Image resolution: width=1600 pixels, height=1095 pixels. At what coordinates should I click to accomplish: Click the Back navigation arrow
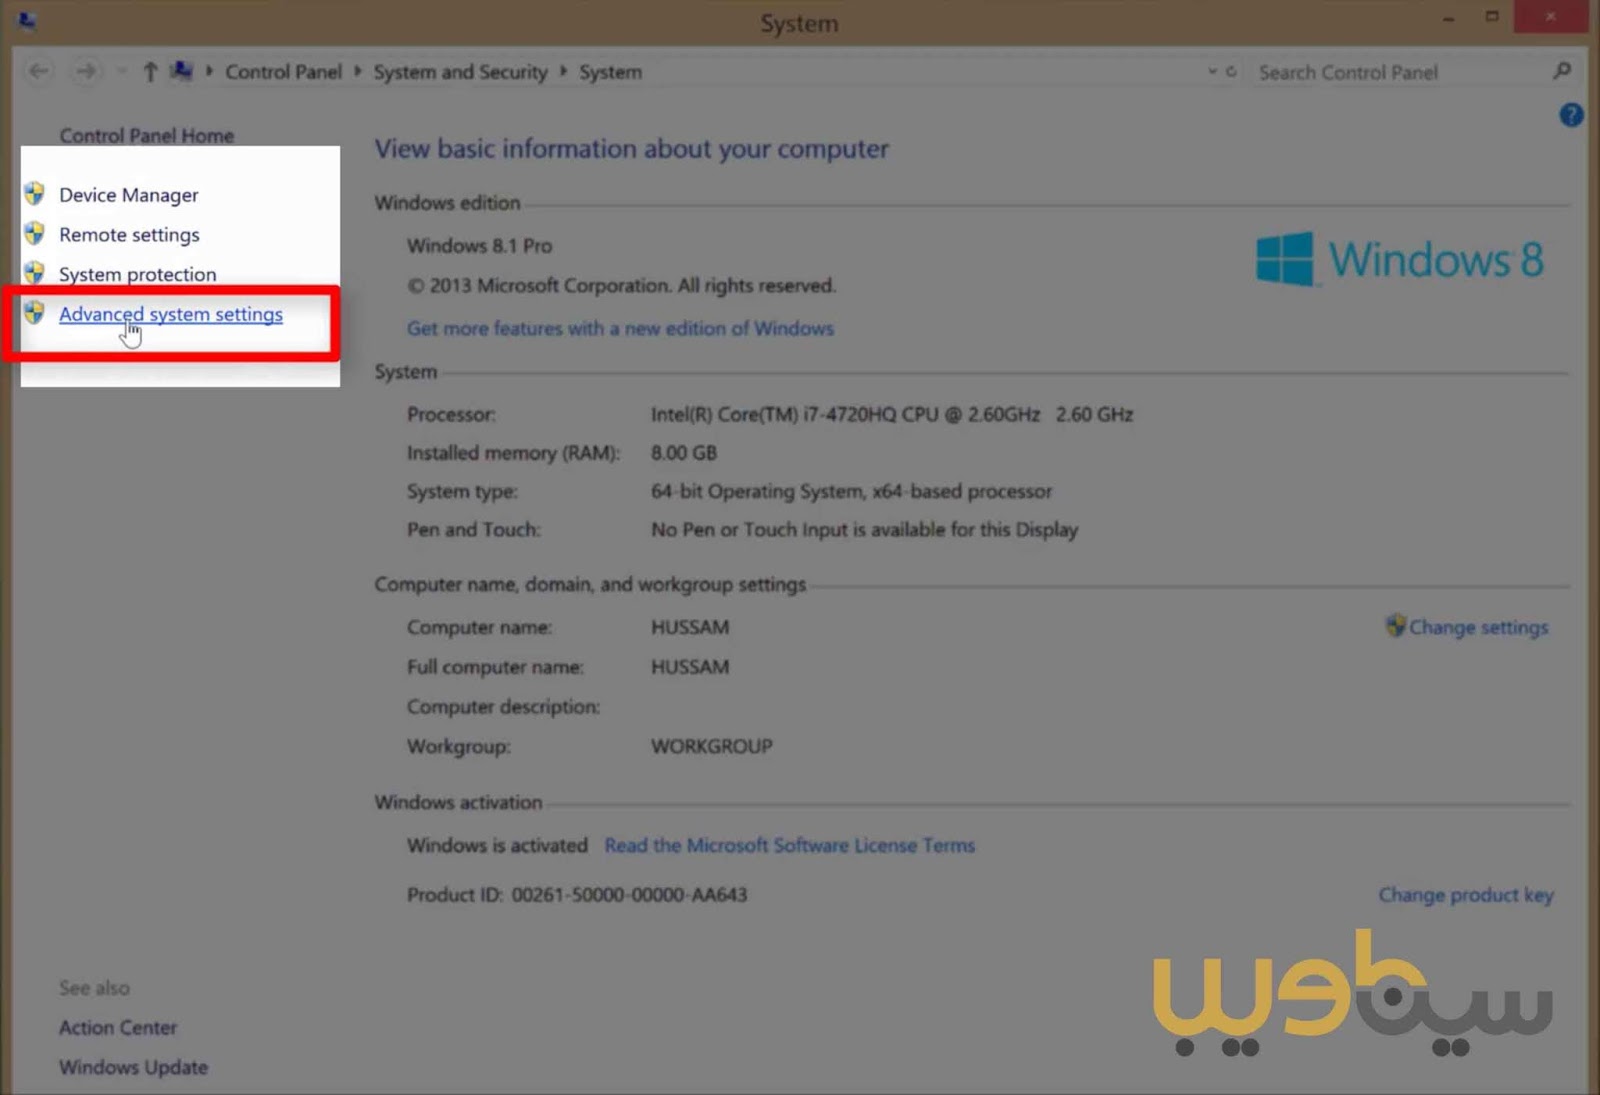[x=39, y=71]
